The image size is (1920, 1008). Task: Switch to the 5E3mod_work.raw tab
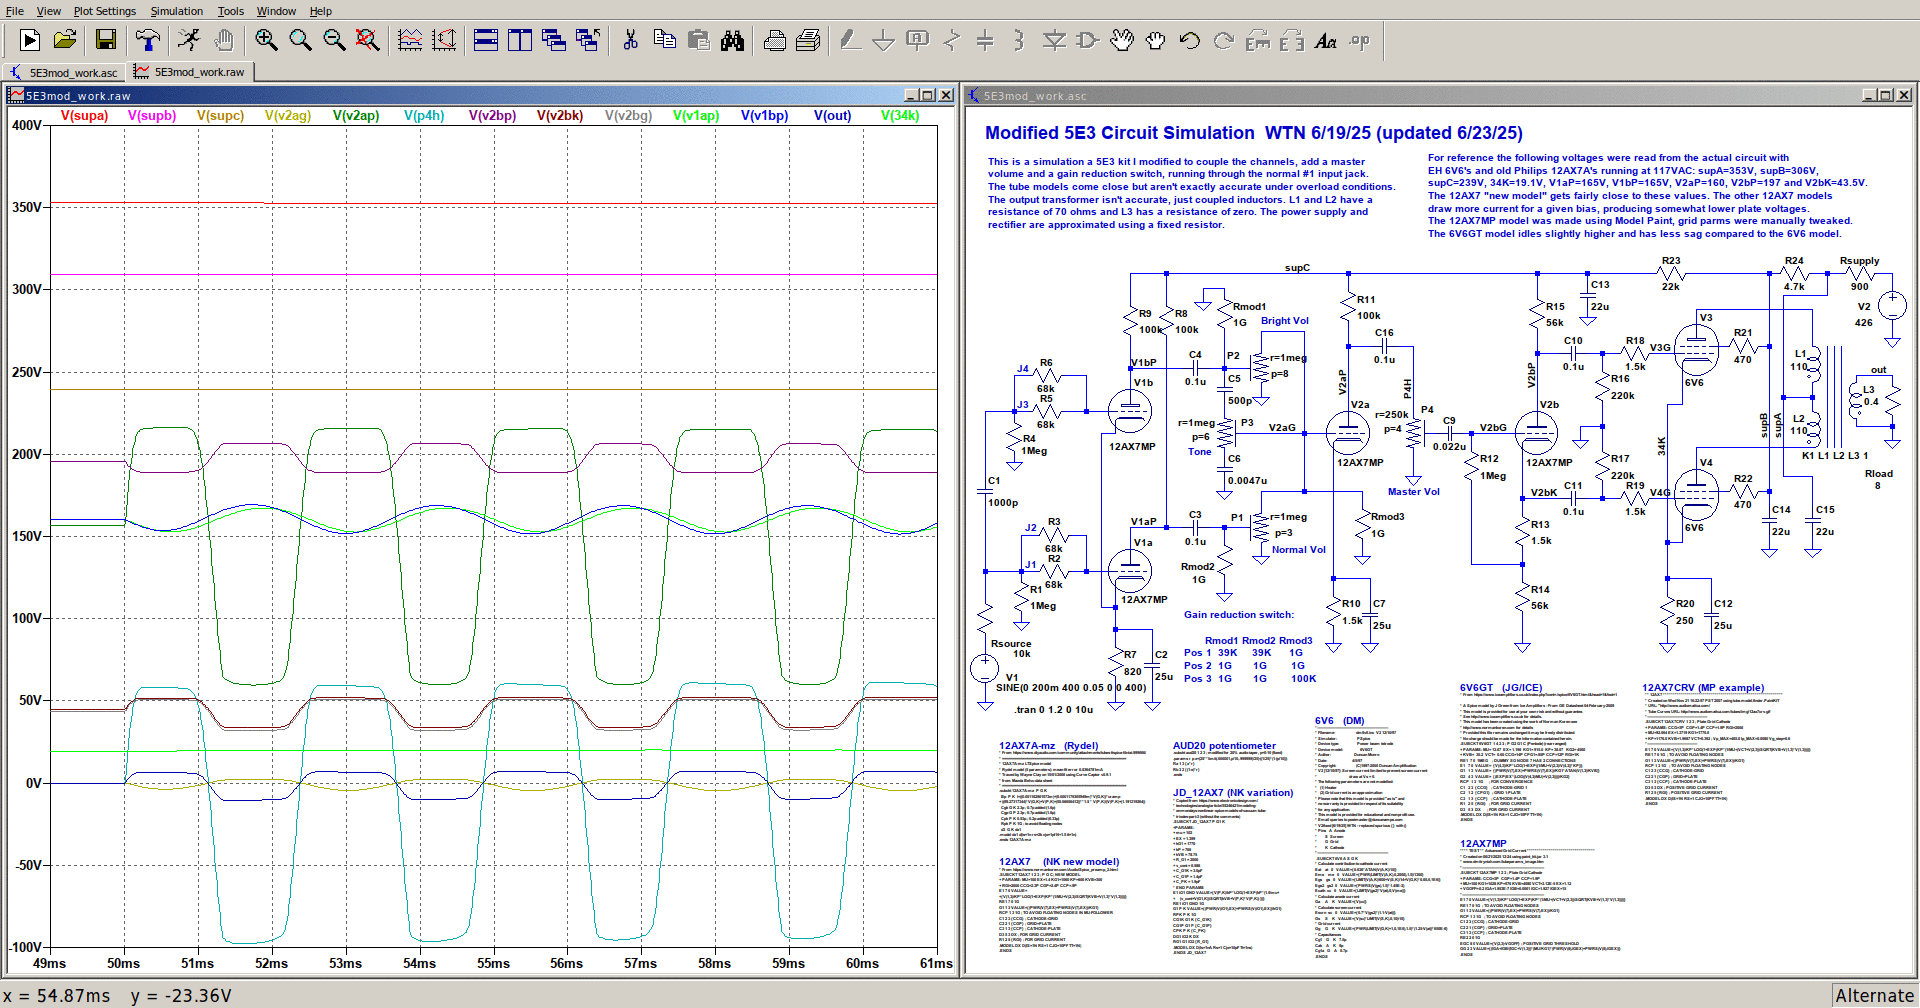[190, 72]
